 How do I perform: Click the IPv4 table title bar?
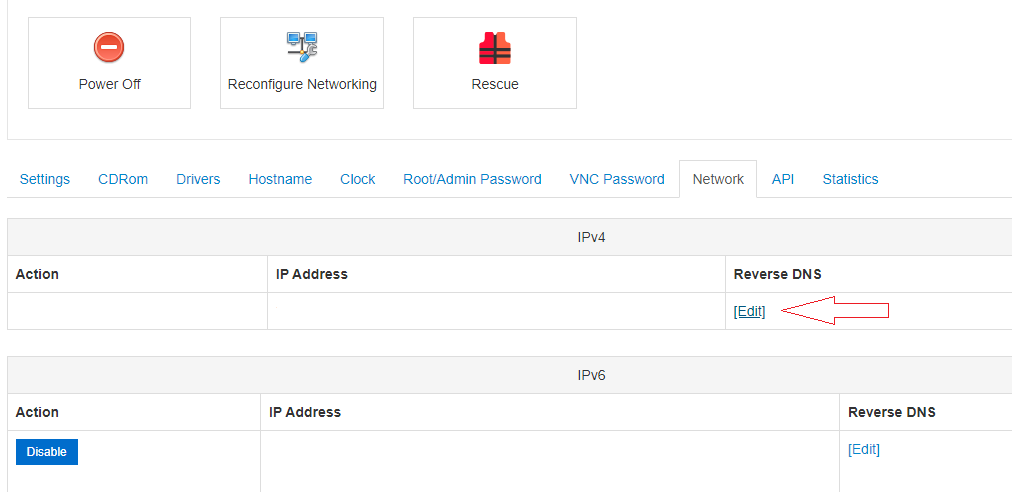592,237
